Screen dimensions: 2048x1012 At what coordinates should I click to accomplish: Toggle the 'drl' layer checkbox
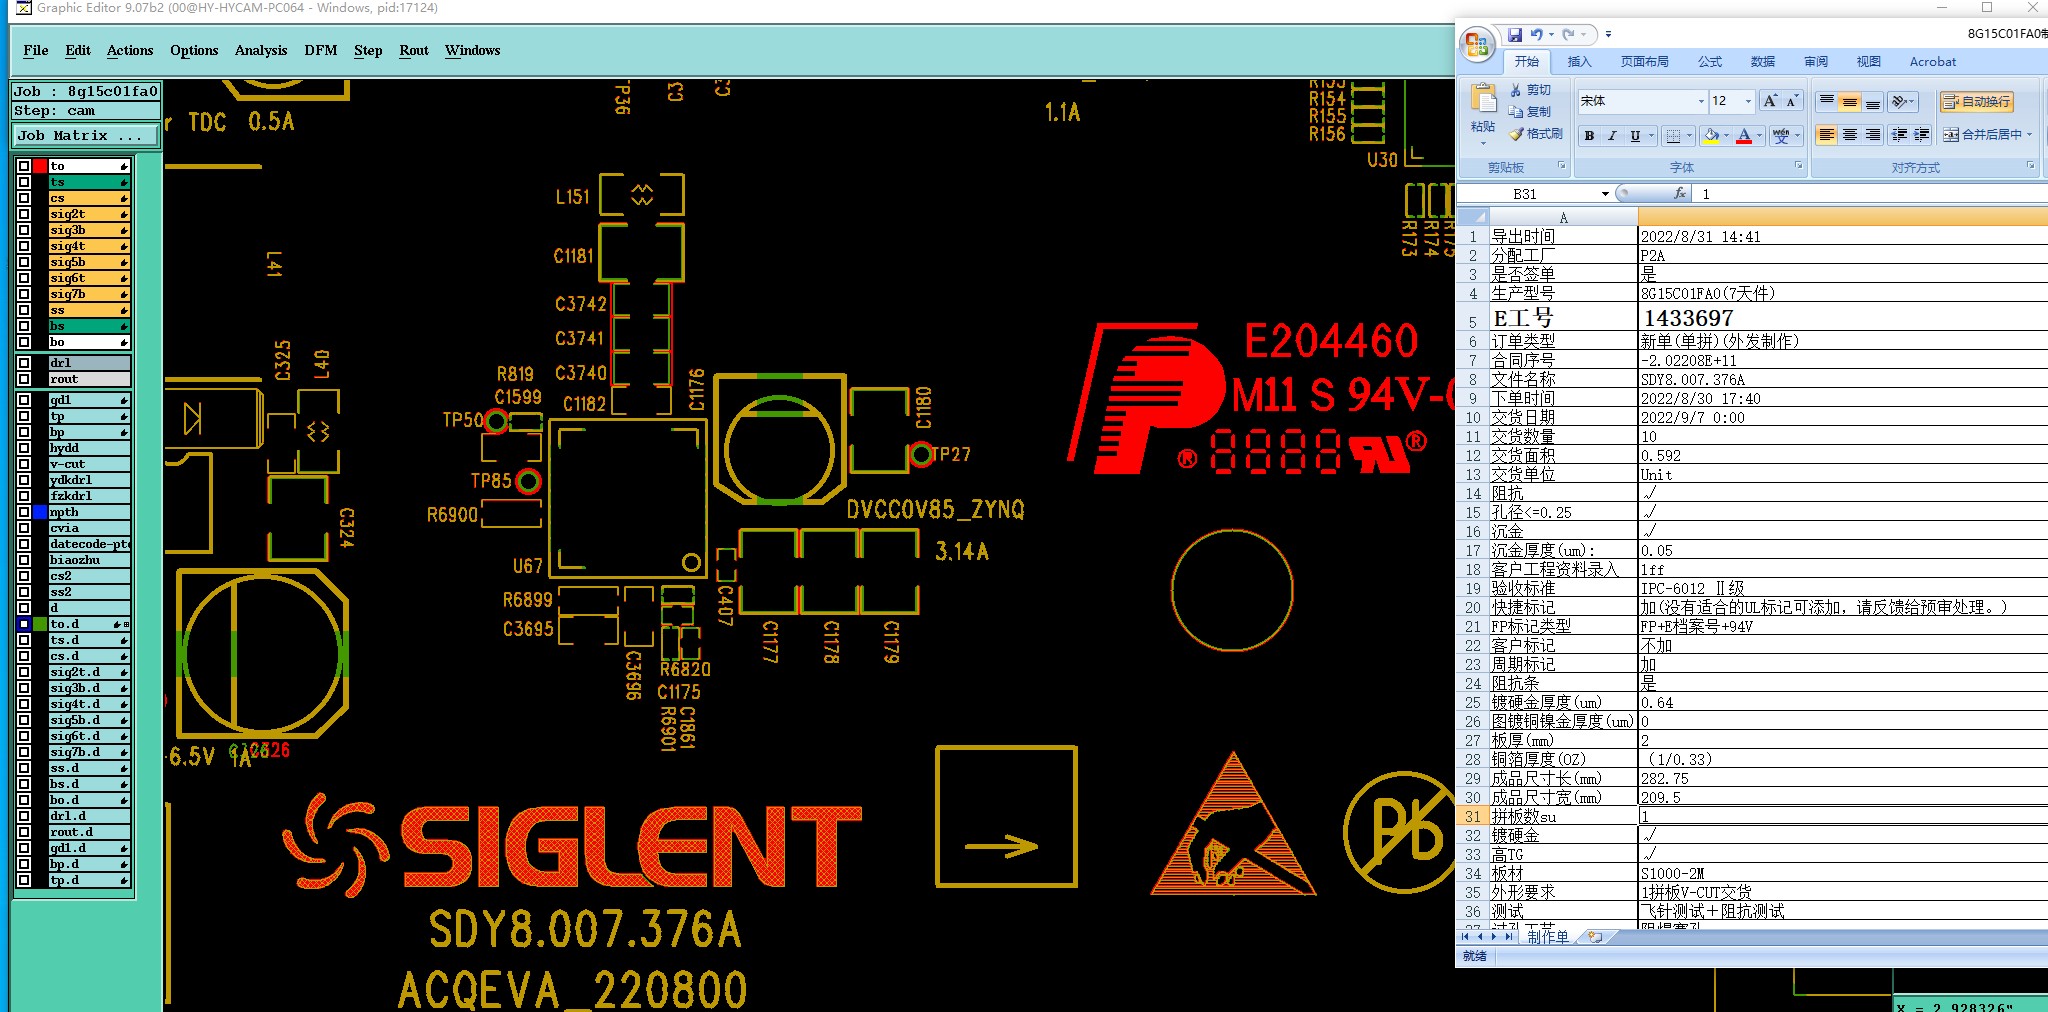tap(24, 363)
